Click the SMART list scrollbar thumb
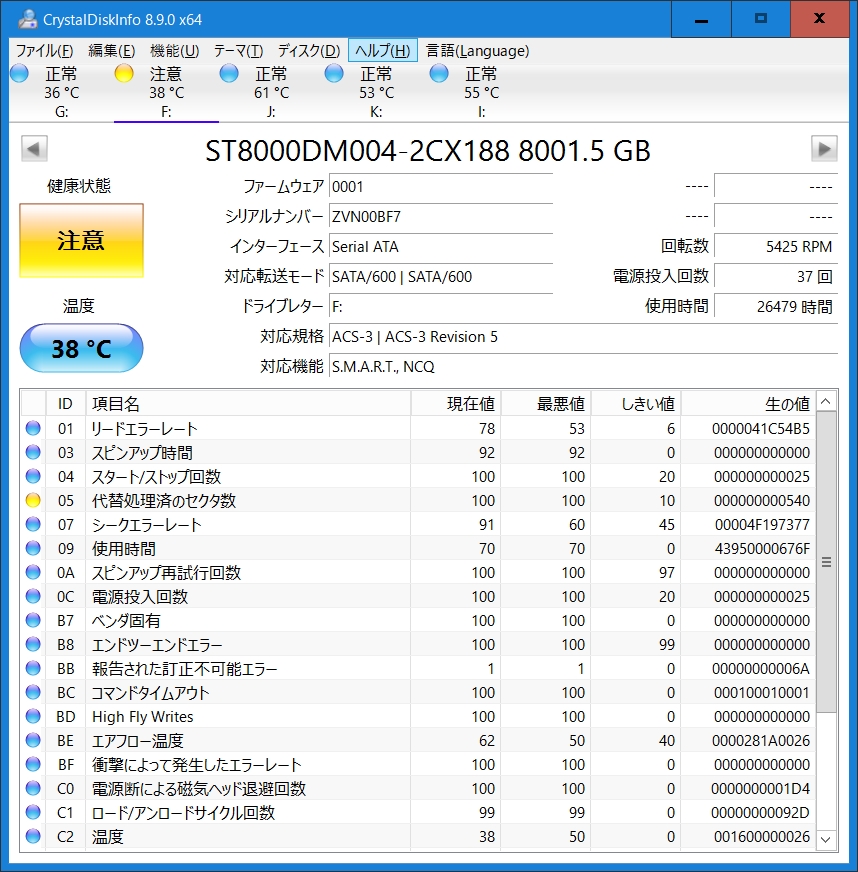The height and width of the screenshot is (872, 858). click(x=826, y=562)
